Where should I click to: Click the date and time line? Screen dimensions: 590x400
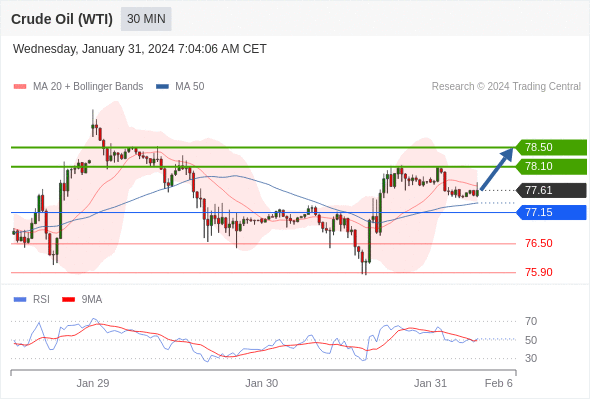[x=140, y=49]
